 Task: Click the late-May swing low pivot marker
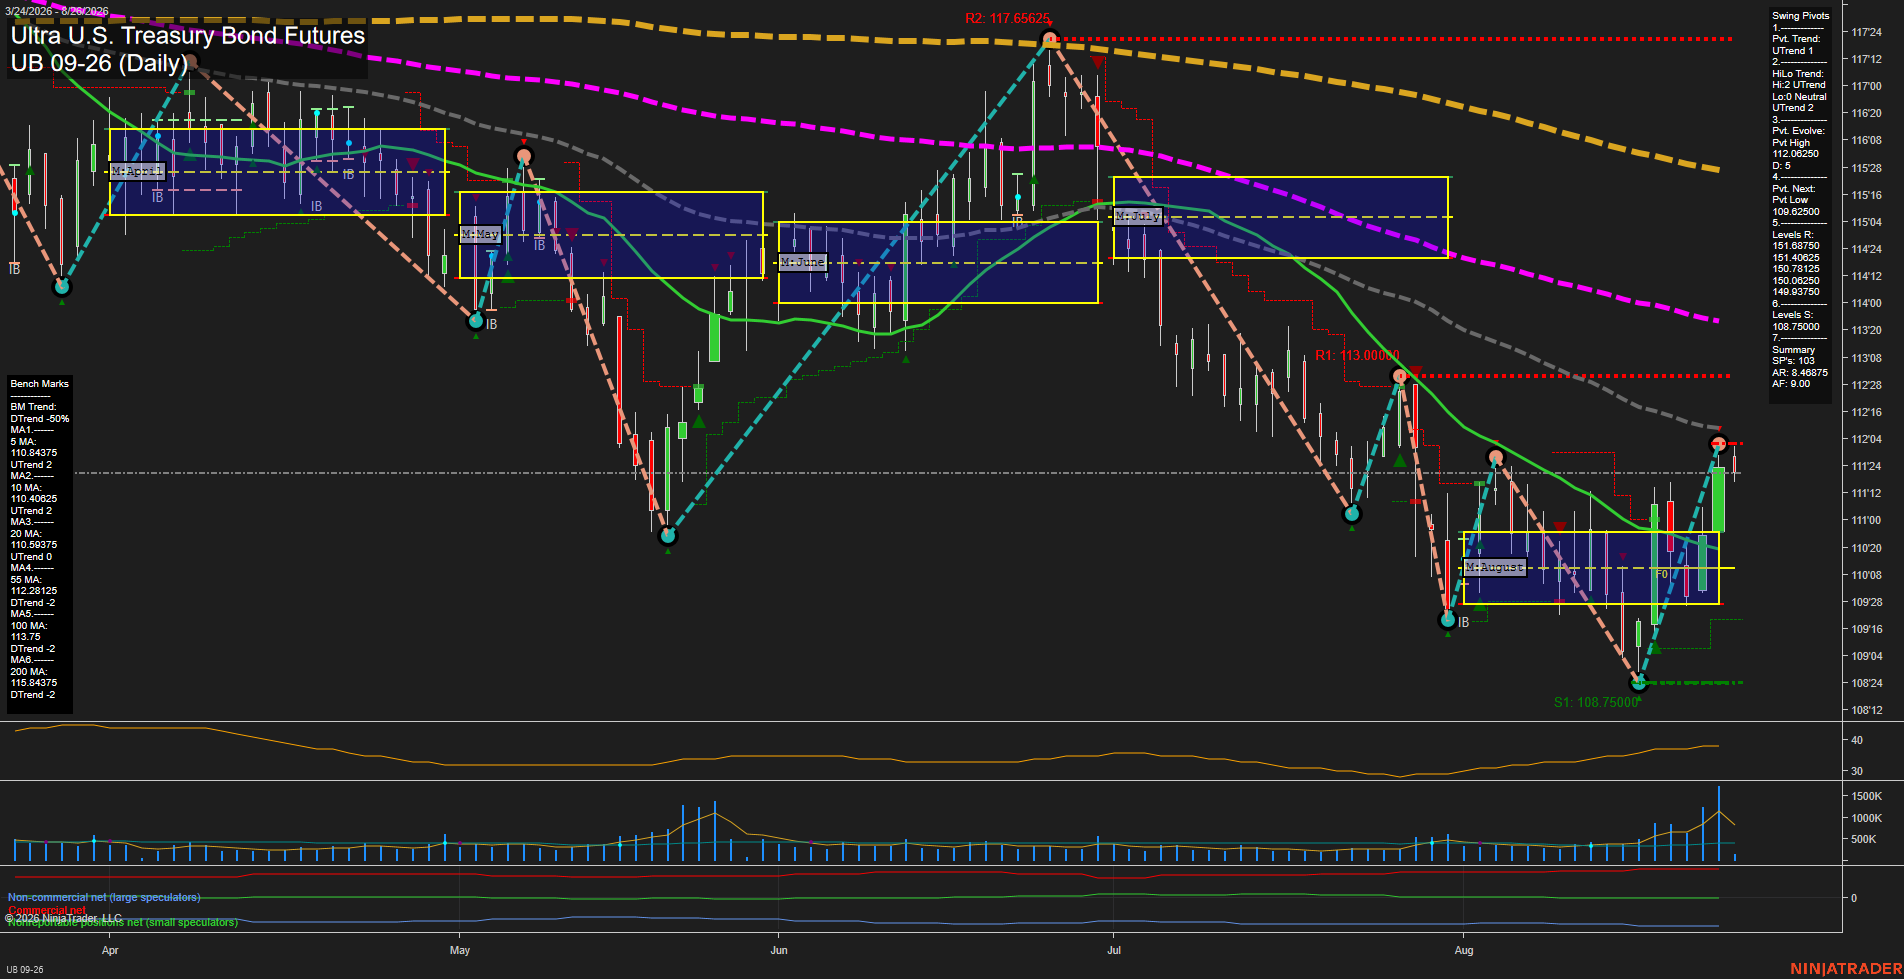[x=668, y=536]
